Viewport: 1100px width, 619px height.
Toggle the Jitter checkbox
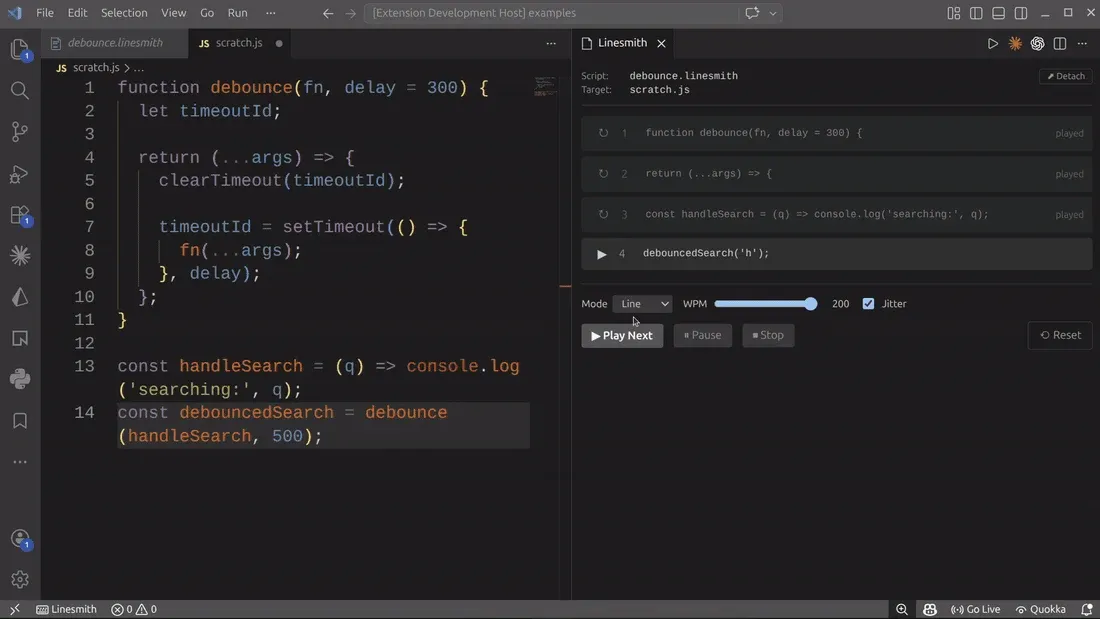pos(868,304)
